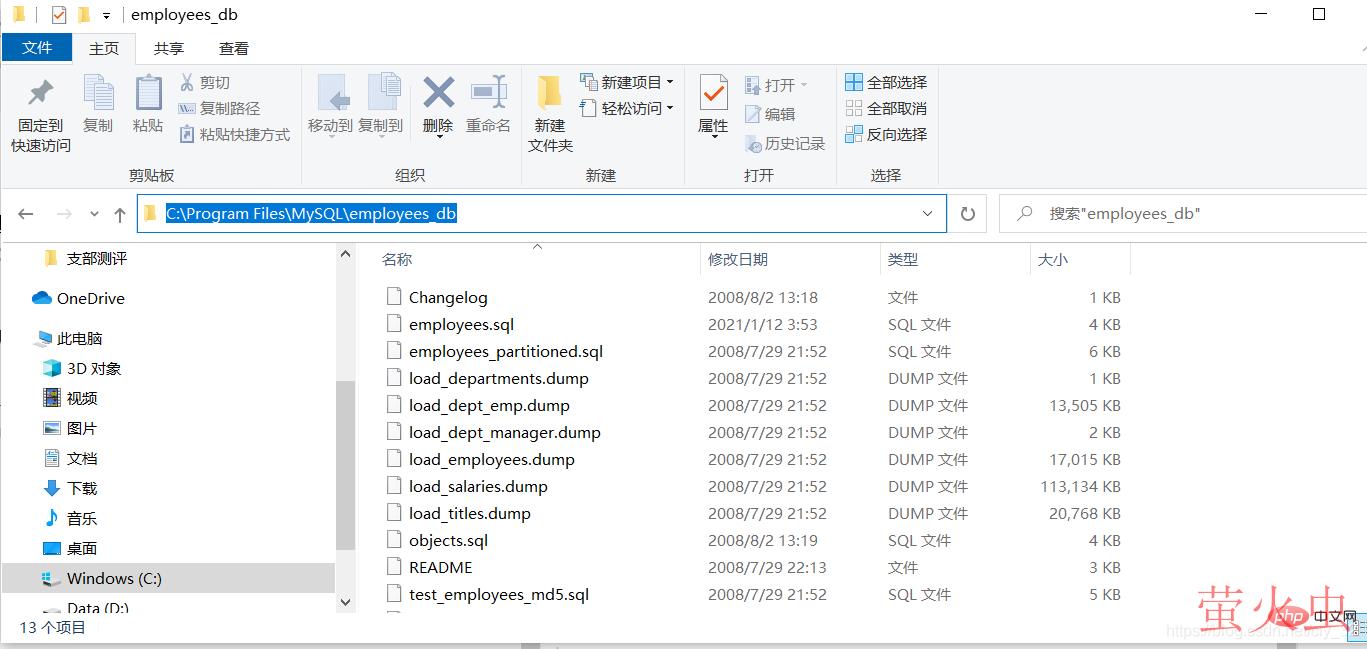This screenshot has height=649, width=1367.
Task: Expand the address bar history dropdown
Action: [x=928, y=214]
